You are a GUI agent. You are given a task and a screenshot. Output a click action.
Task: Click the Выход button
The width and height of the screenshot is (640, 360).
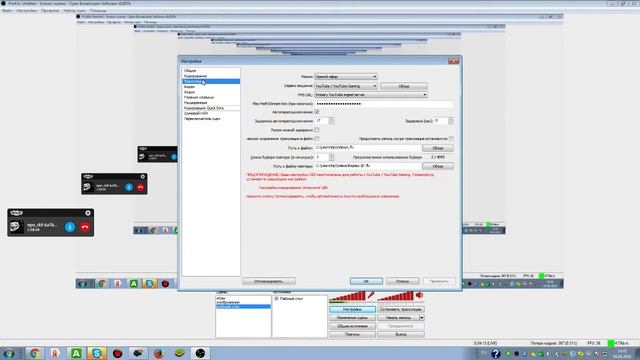point(401,334)
